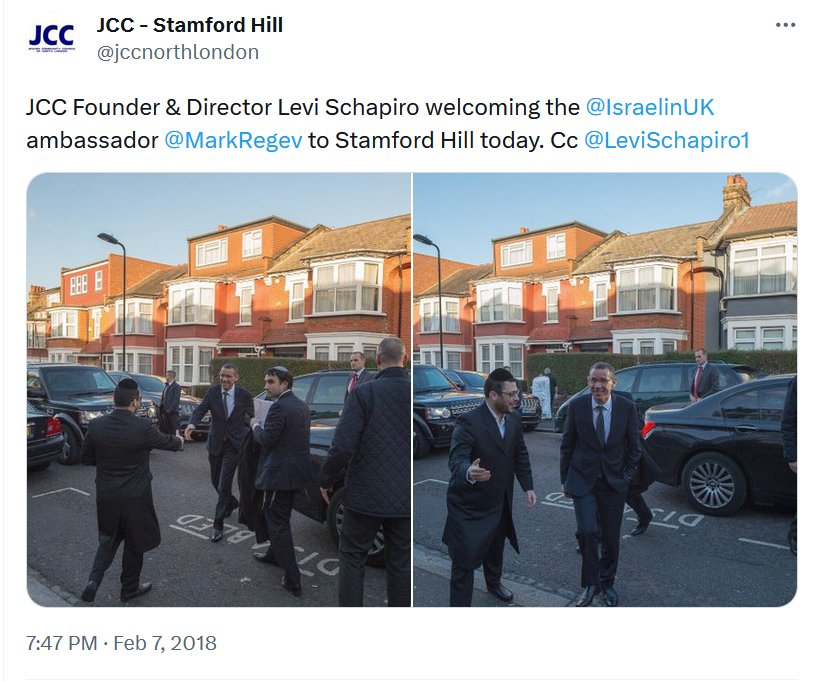Click the 7:47 PM · Feb 7, 2018 timestamp
Viewport: 815px width, 681px height.
click(x=121, y=643)
